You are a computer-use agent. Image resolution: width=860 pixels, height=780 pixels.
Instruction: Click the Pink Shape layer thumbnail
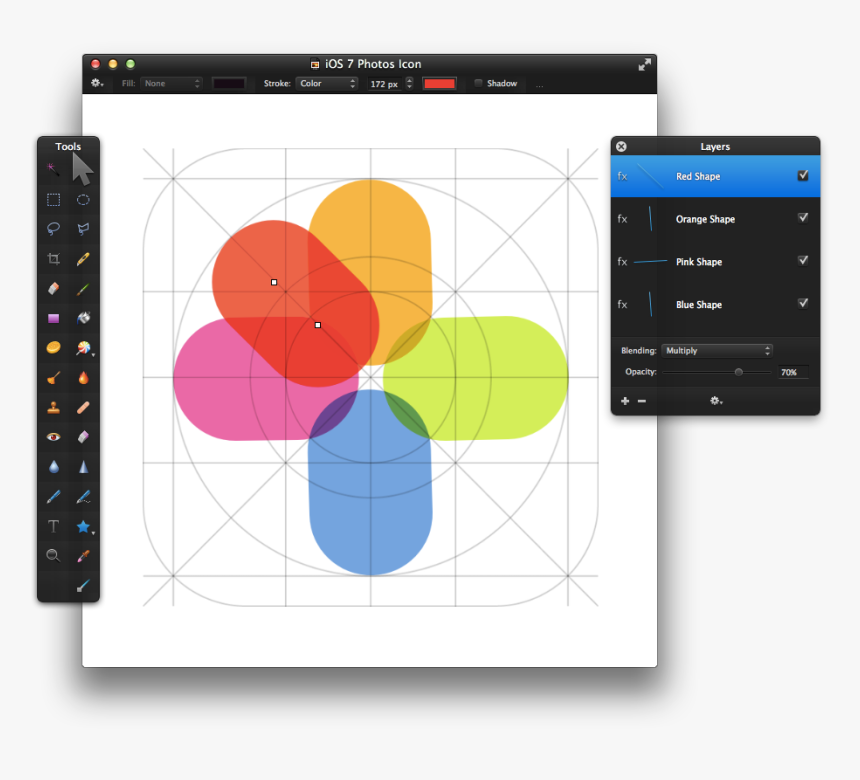click(650, 262)
